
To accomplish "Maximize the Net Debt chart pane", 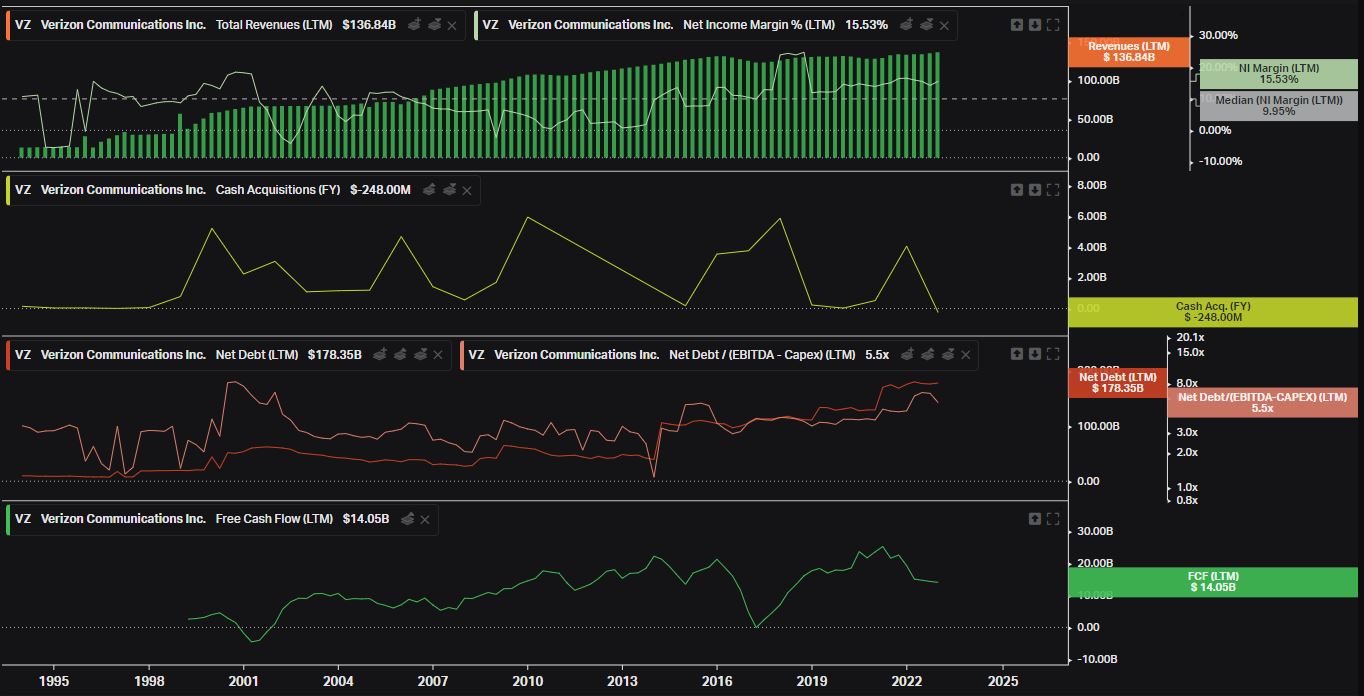I will coord(1053,355).
